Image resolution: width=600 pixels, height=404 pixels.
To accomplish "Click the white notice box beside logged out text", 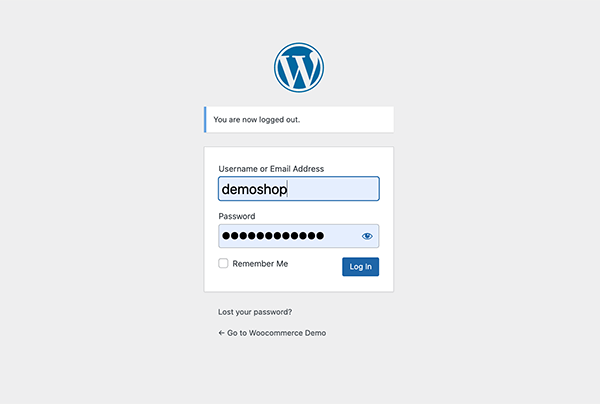I will 346,120.
